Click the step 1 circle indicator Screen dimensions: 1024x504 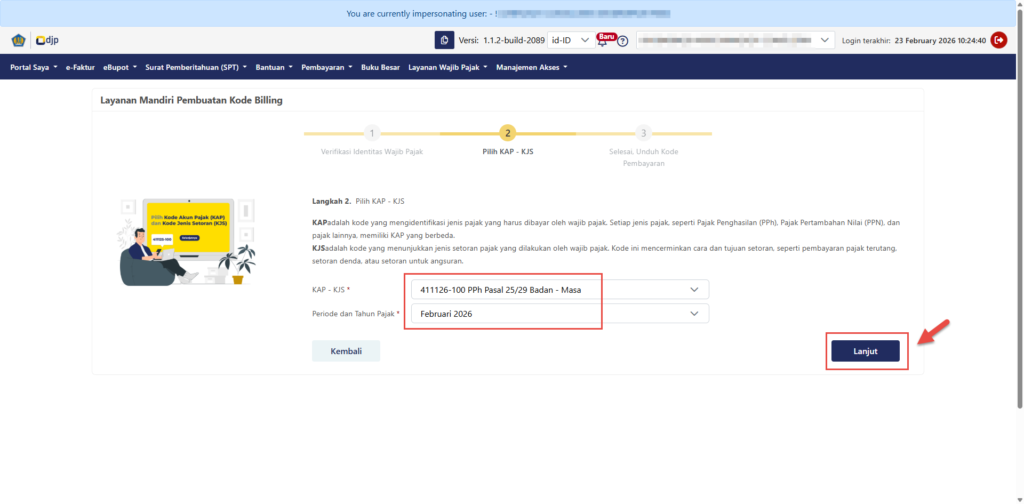tap(372, 133)
